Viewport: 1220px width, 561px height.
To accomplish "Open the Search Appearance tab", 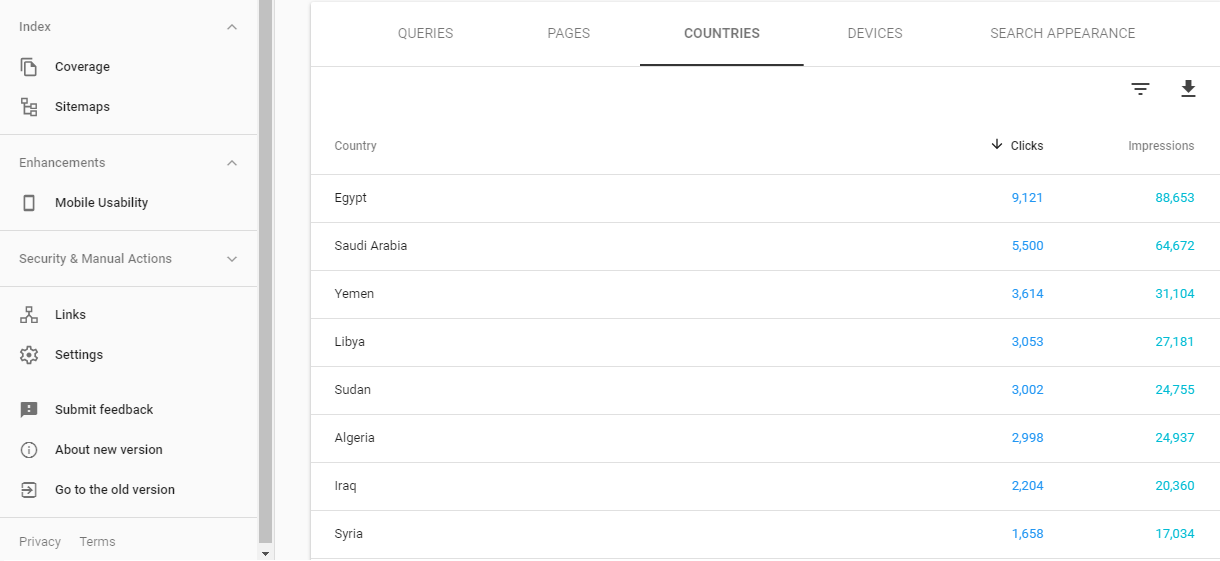I will point(1063,33).
